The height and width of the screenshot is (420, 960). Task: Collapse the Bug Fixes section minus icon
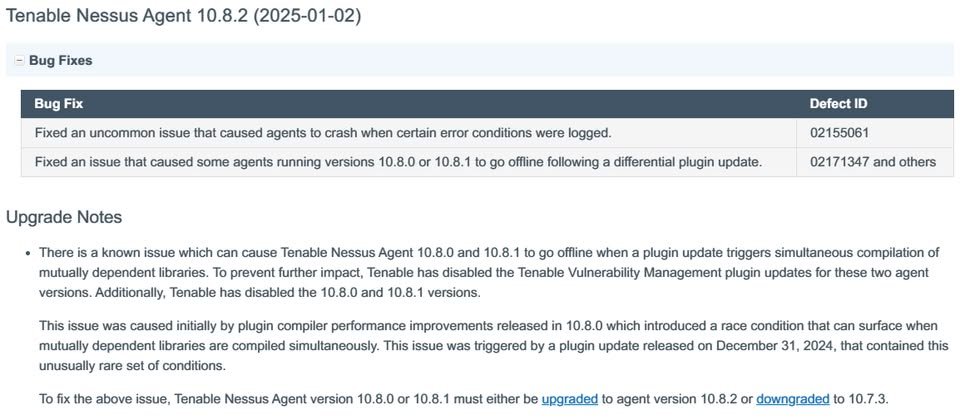point(19,61)
